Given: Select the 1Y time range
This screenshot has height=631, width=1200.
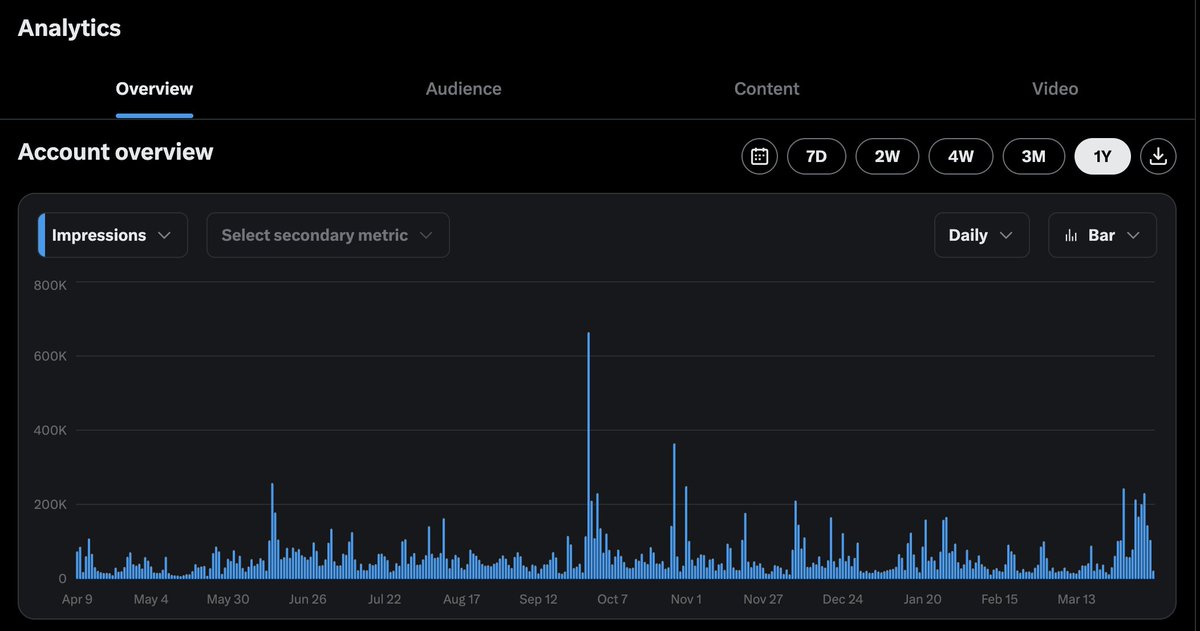Looking at the screenshot, I should pos(1102,156).
